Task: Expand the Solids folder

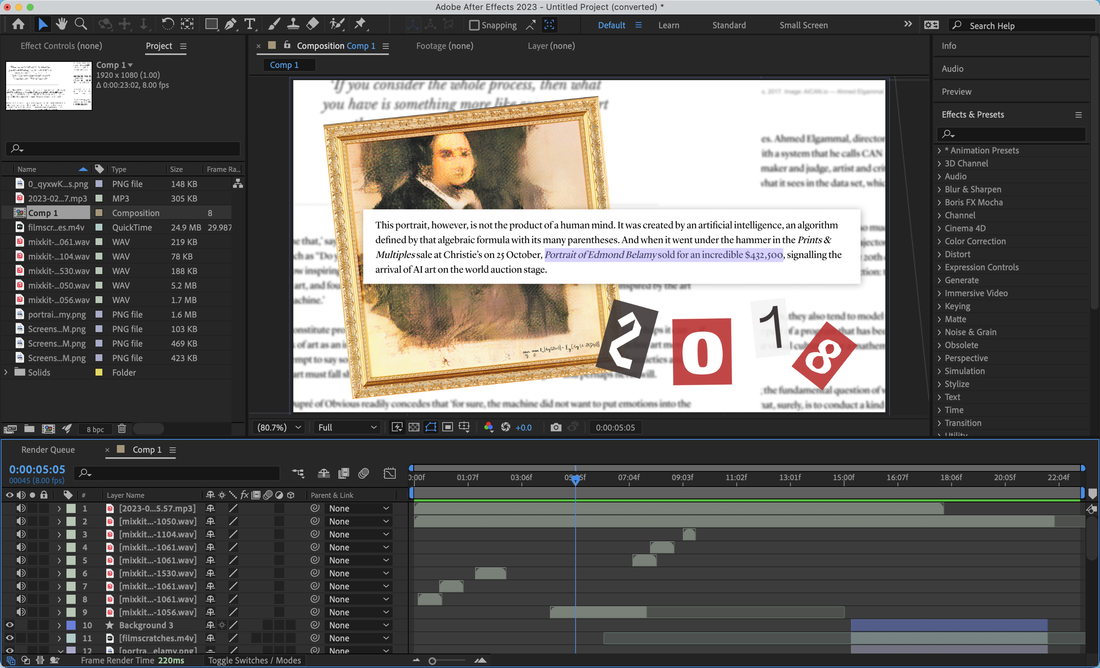Action: [x=6, y=373]
